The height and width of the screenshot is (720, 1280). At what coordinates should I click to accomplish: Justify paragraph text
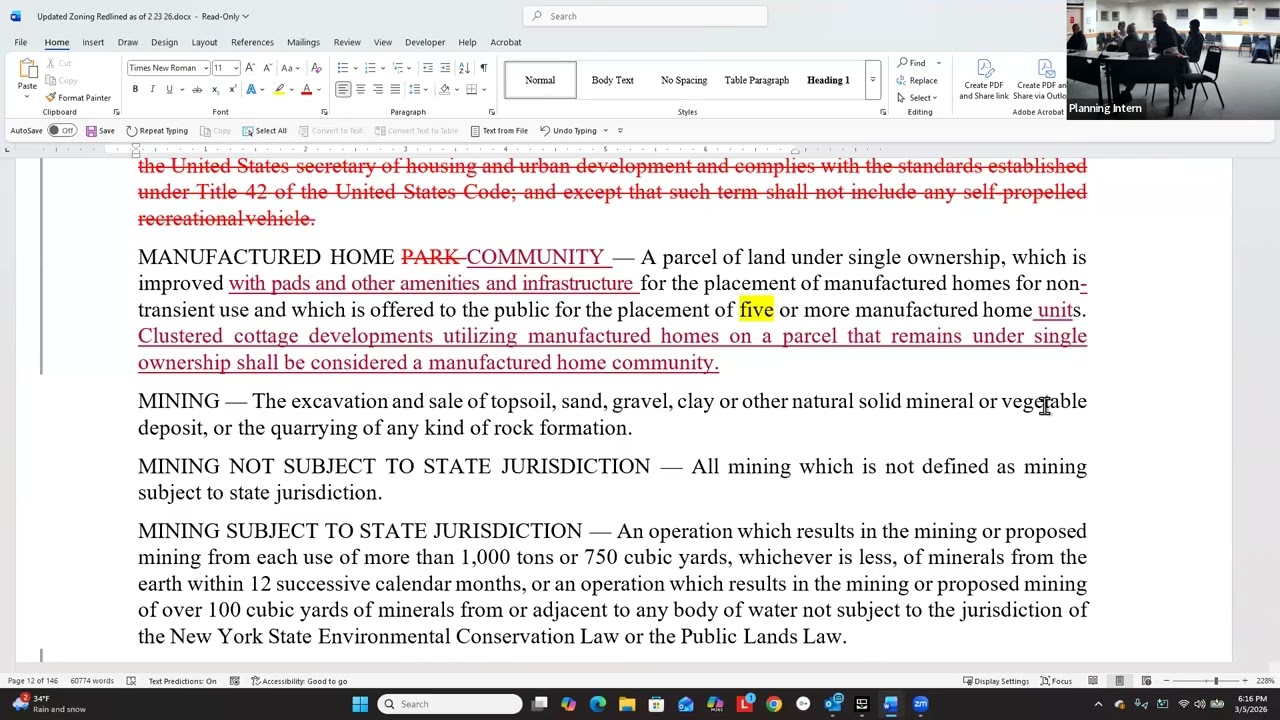click(395, 90)
